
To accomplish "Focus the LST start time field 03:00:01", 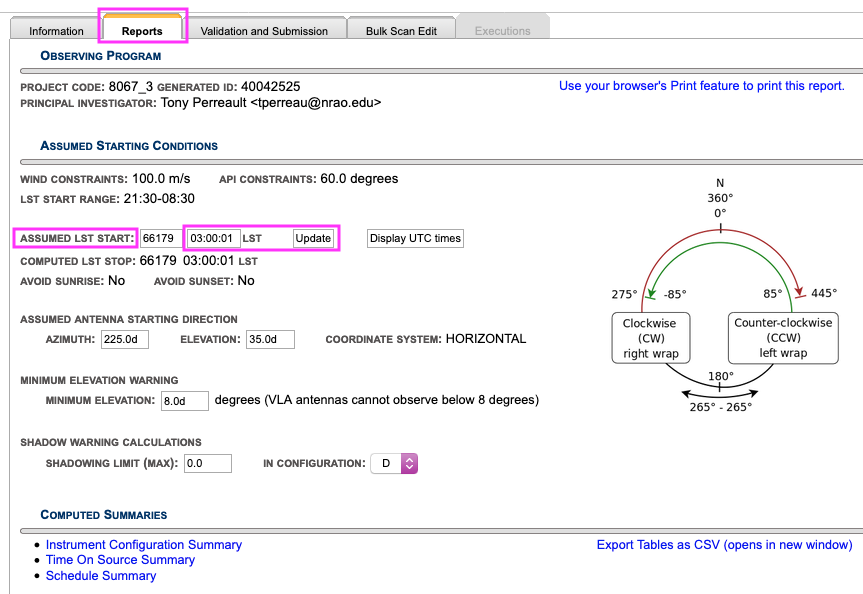I will coord(213,238).
